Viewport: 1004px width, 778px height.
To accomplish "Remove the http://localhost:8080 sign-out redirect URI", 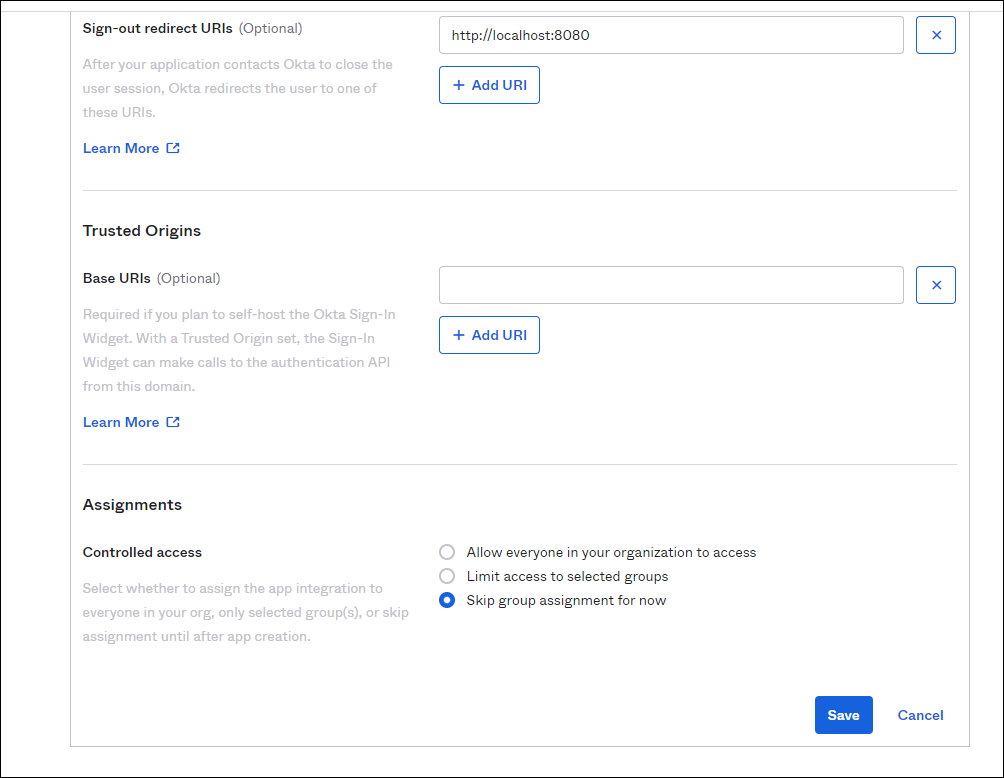I will point(936,35).
